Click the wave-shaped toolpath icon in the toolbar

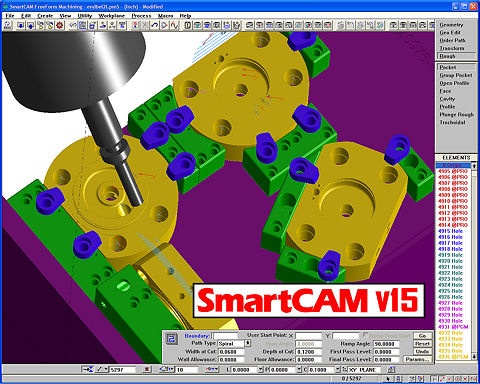[x=174, y=25]
